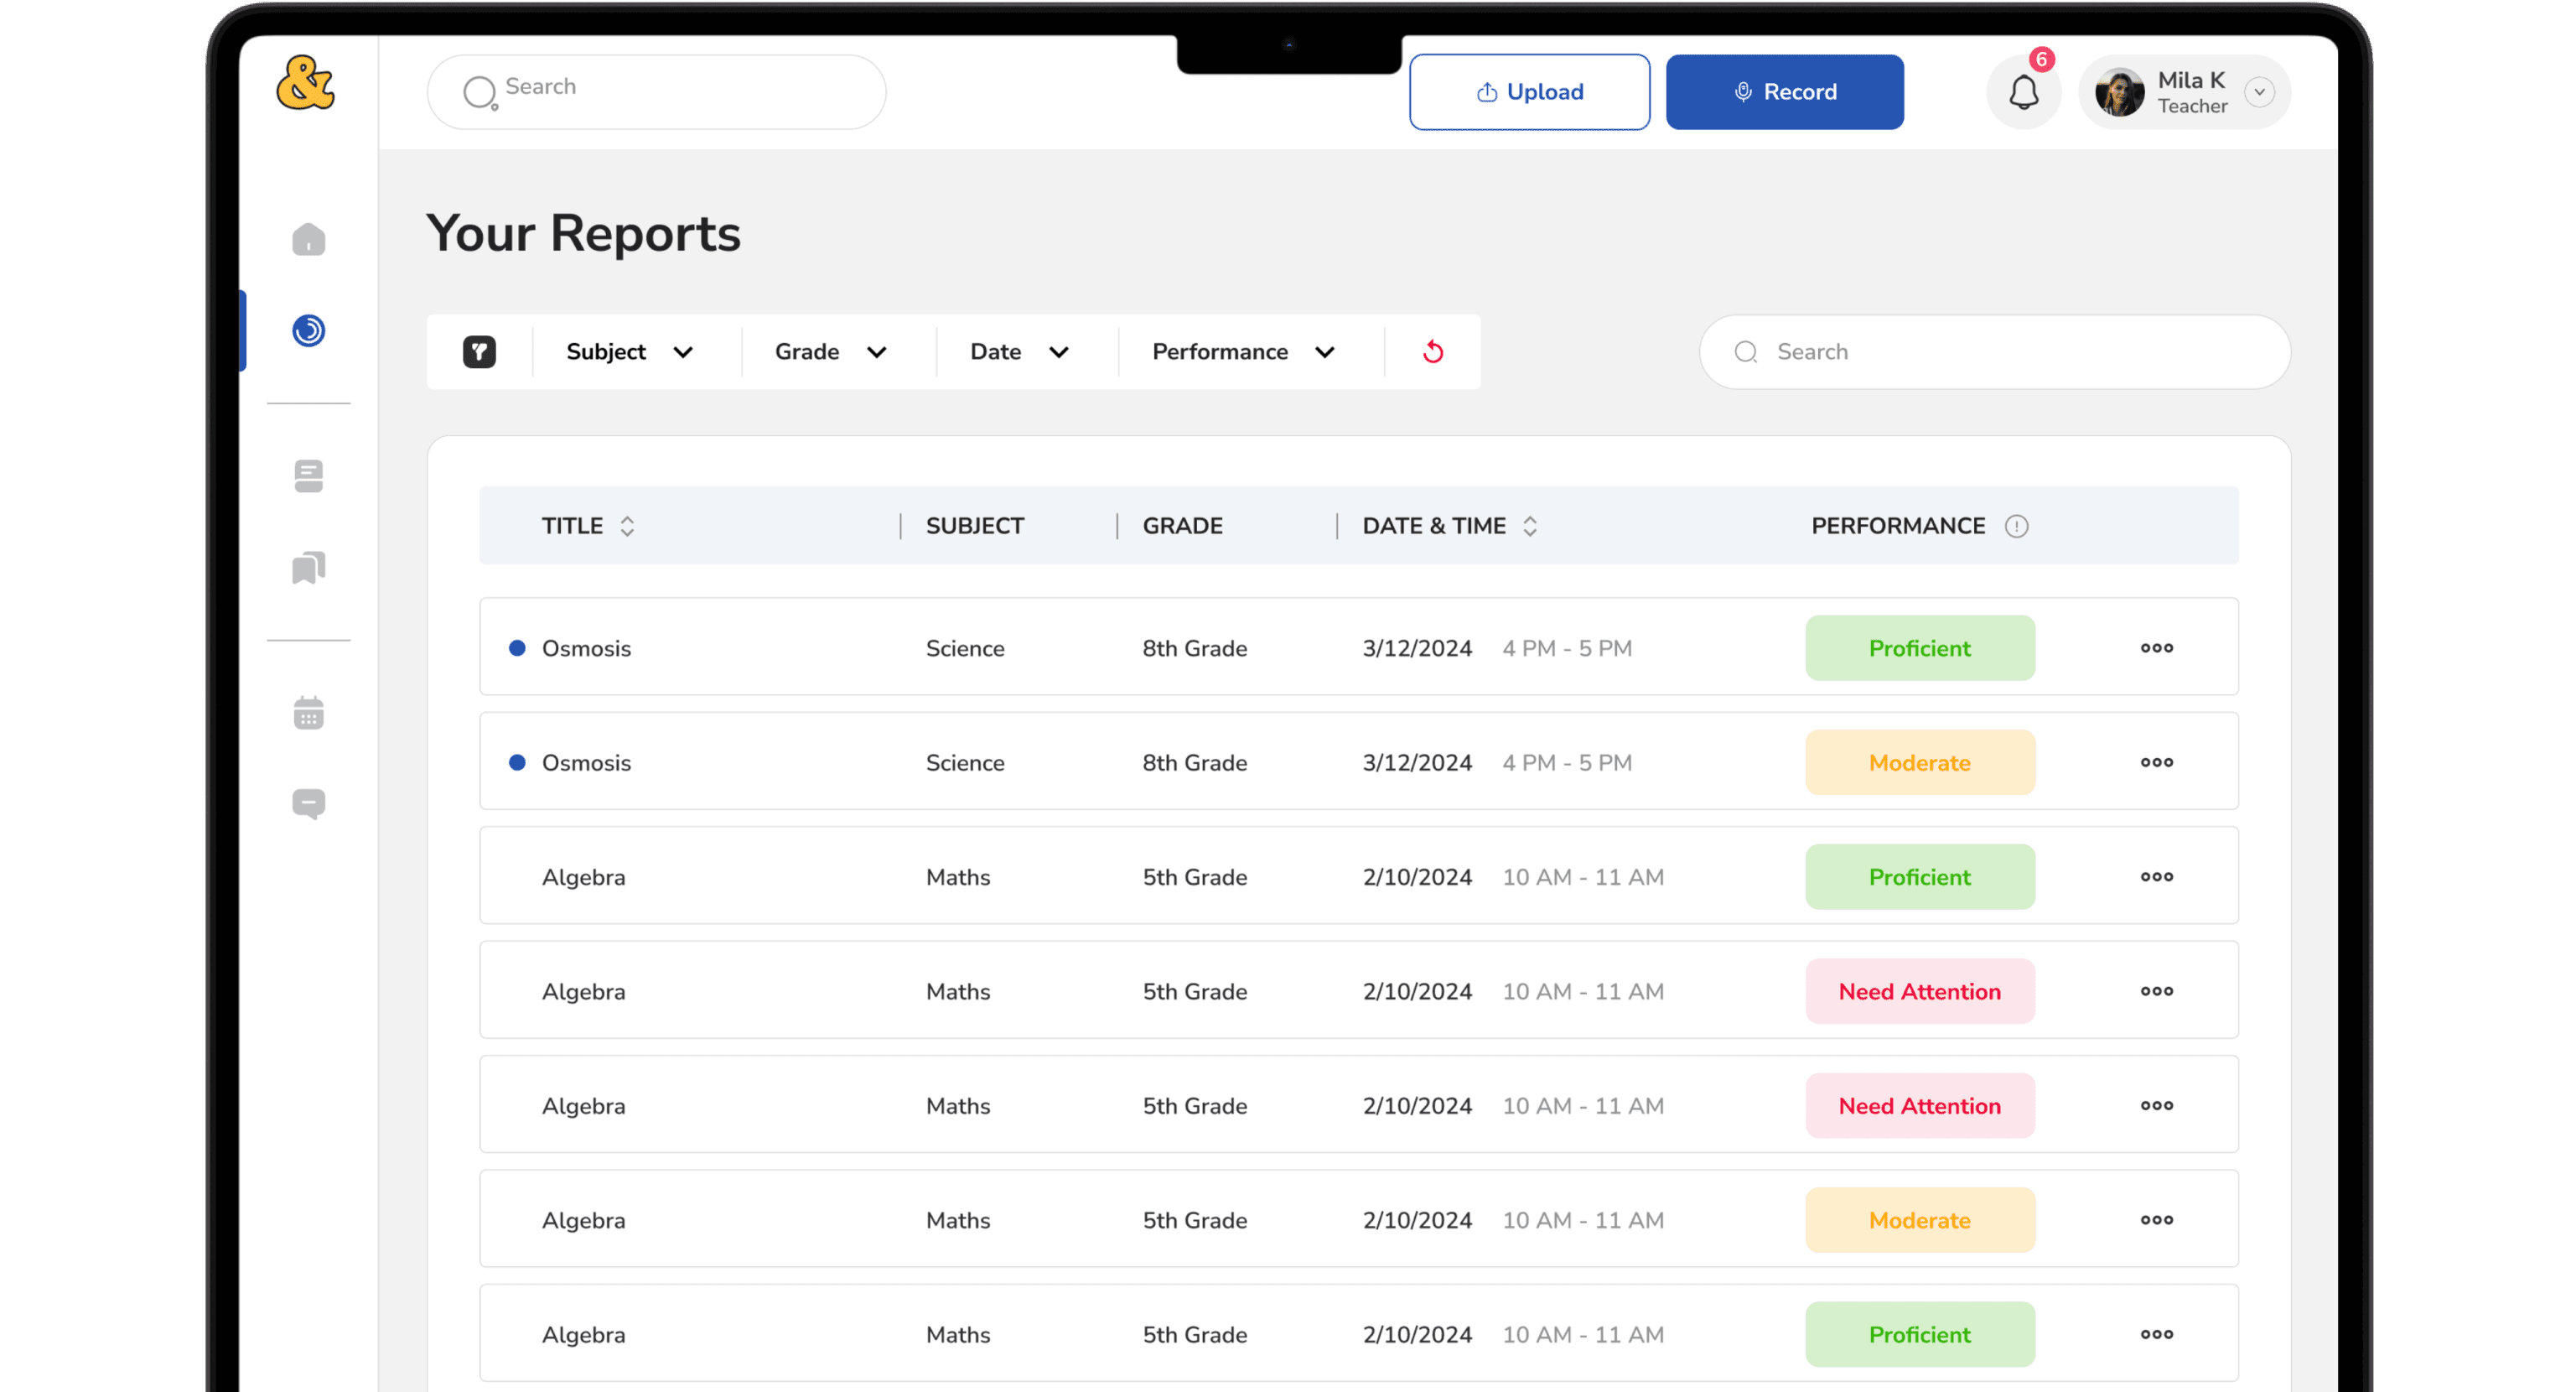Click the black filter funnel icon
The height and width of the screenshot is (1392, 2576).
coord(479,352)
